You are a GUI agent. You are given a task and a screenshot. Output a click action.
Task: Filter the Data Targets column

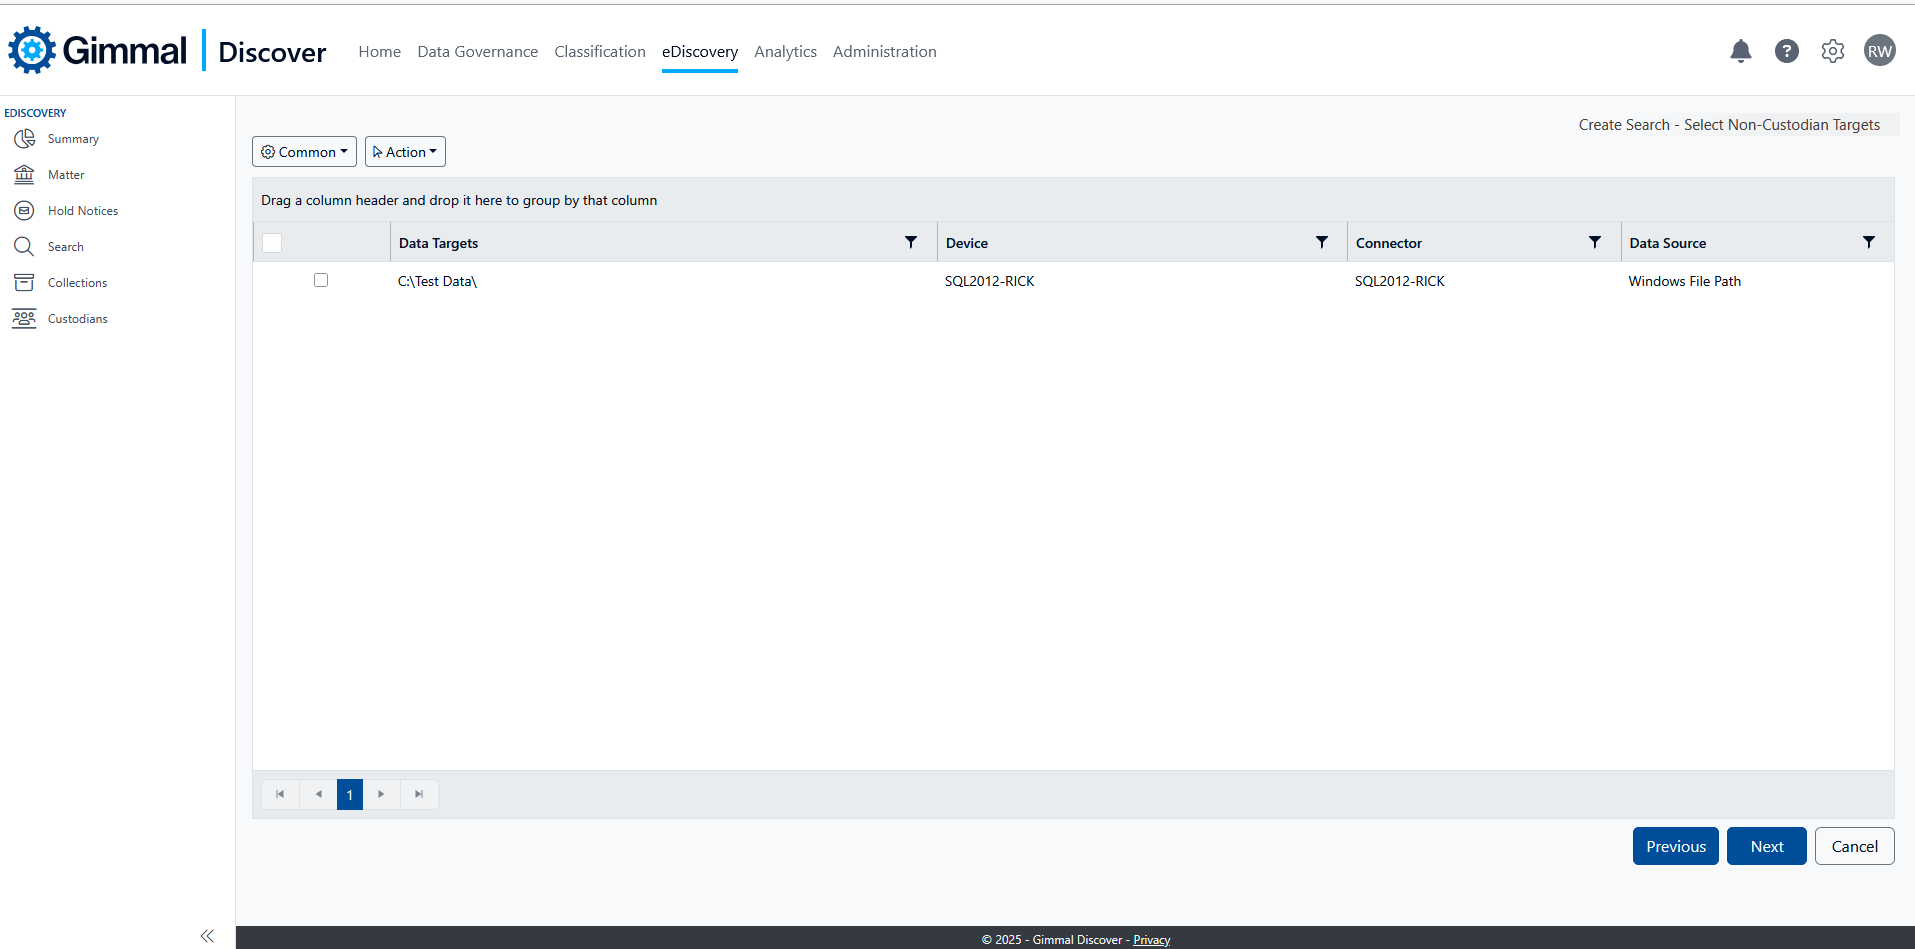tap(910, 243)
